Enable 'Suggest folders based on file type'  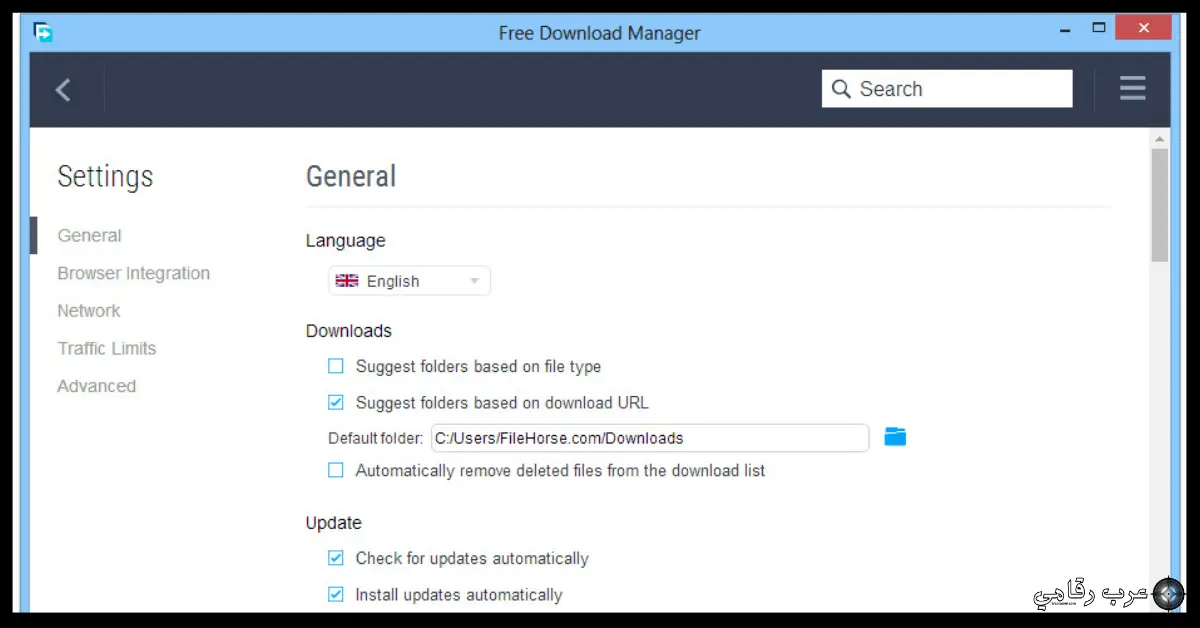[335, 366]
